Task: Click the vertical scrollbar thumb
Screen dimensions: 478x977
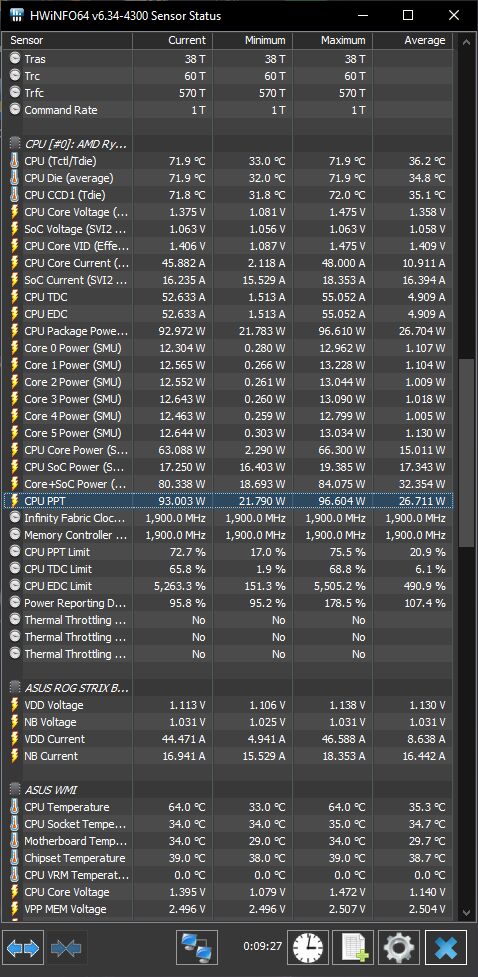Action: (465, 453)
